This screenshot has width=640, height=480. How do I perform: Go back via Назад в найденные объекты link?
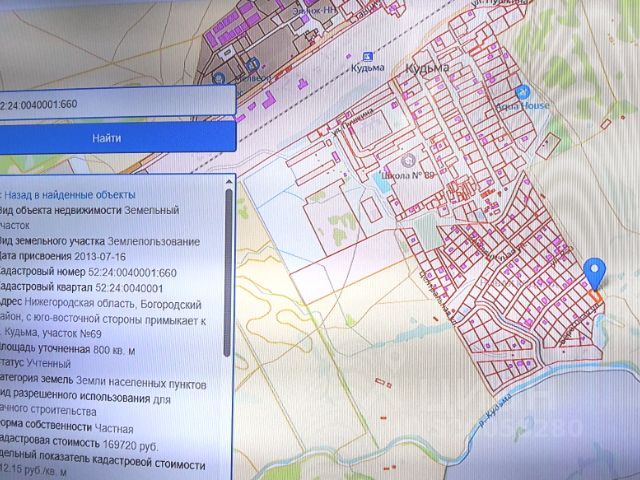[68, 195]
